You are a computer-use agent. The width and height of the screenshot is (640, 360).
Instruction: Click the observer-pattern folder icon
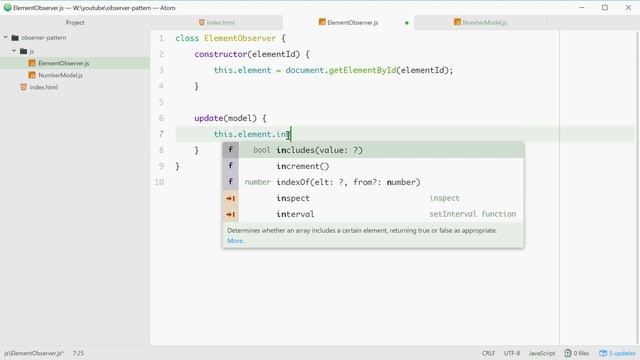15,38
